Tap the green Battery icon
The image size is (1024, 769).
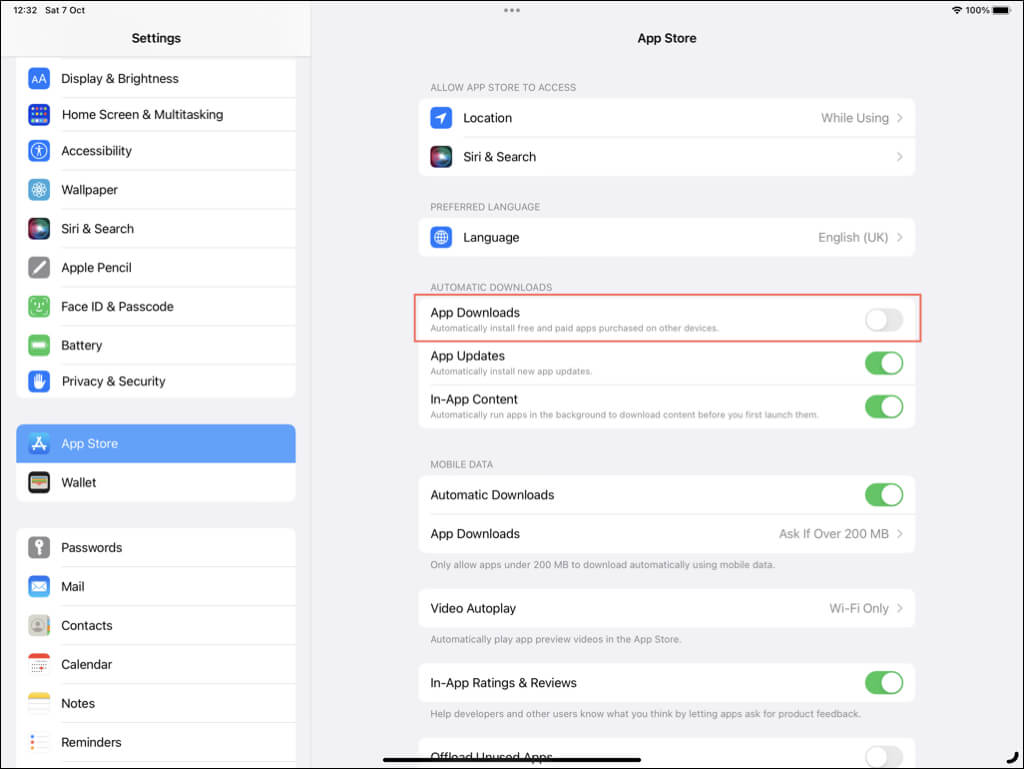(39, 345)
